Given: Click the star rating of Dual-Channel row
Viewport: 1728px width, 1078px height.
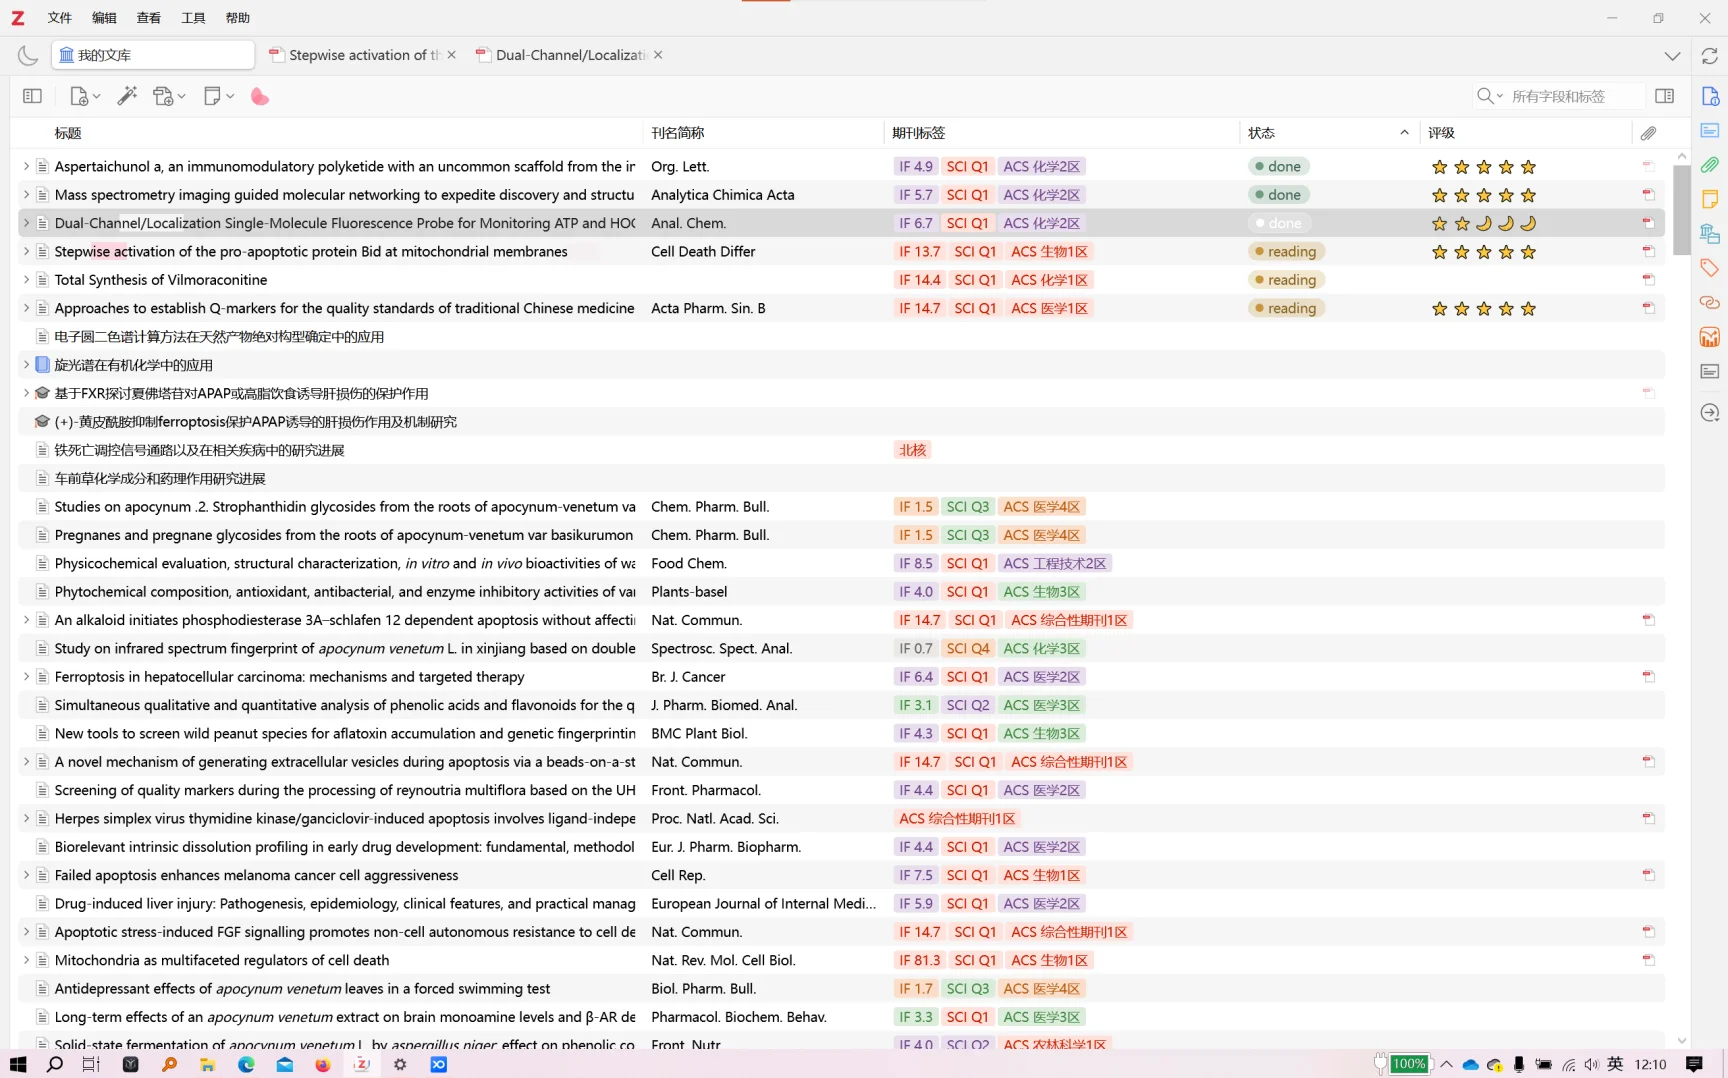Looking at the screenshot, I should (1484, 223).
